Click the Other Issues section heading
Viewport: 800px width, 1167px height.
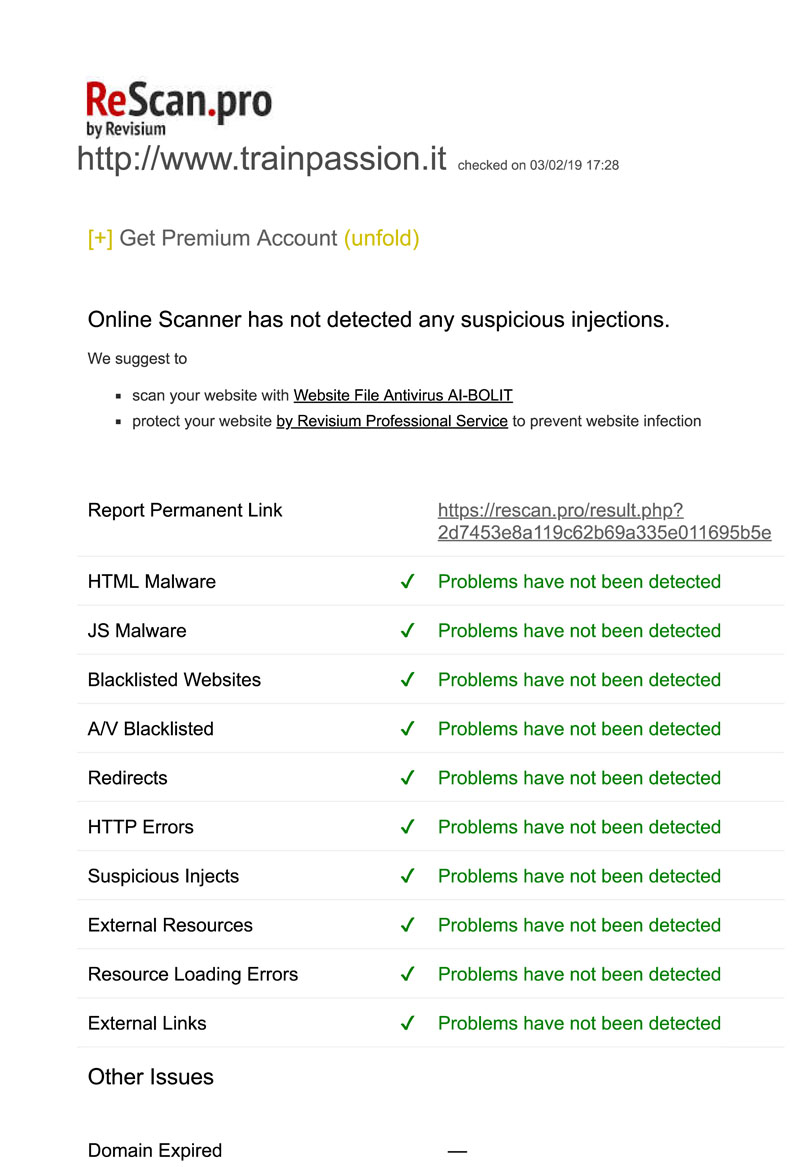click(151, 1077)
